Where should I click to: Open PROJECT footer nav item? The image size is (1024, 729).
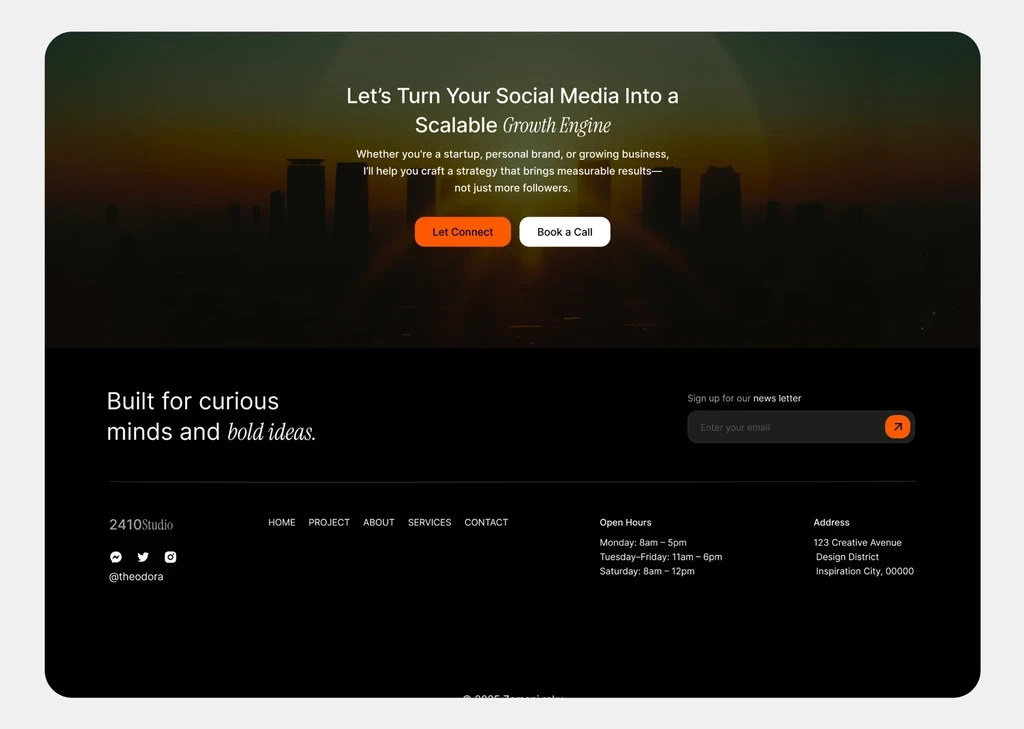click(x=329, y=523)
